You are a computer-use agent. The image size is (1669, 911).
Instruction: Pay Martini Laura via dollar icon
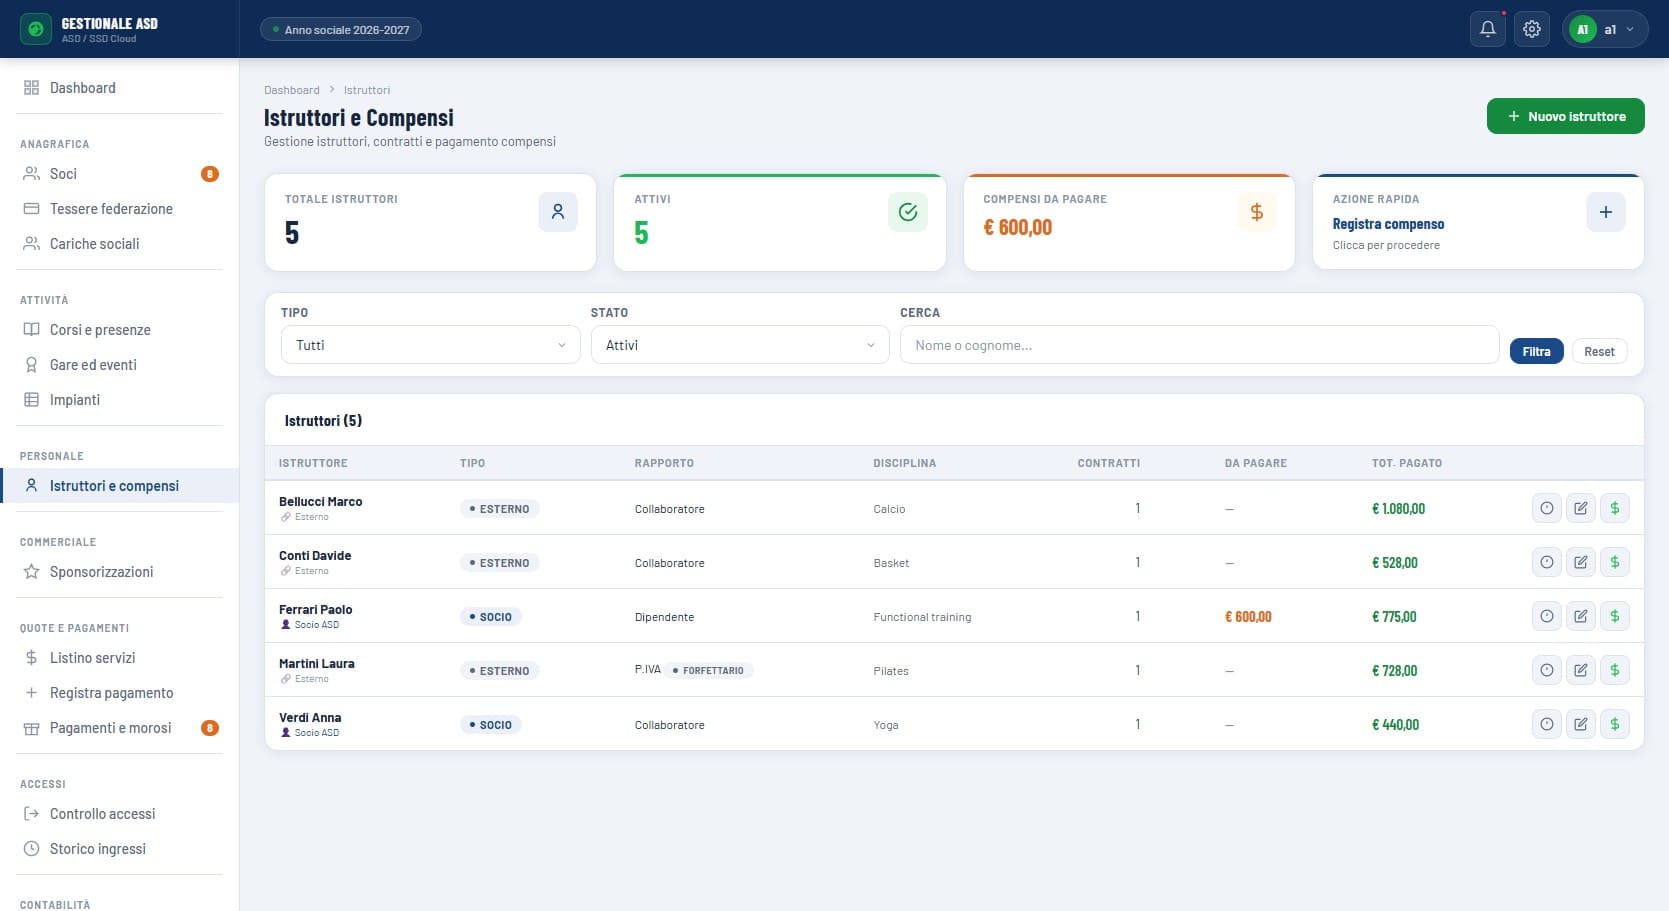pos(1614,670)
